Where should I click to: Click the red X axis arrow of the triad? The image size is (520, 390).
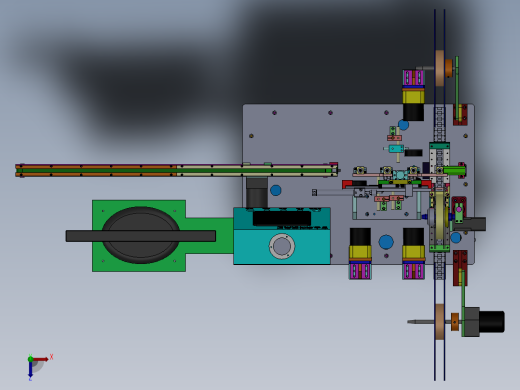coord(41,359)
